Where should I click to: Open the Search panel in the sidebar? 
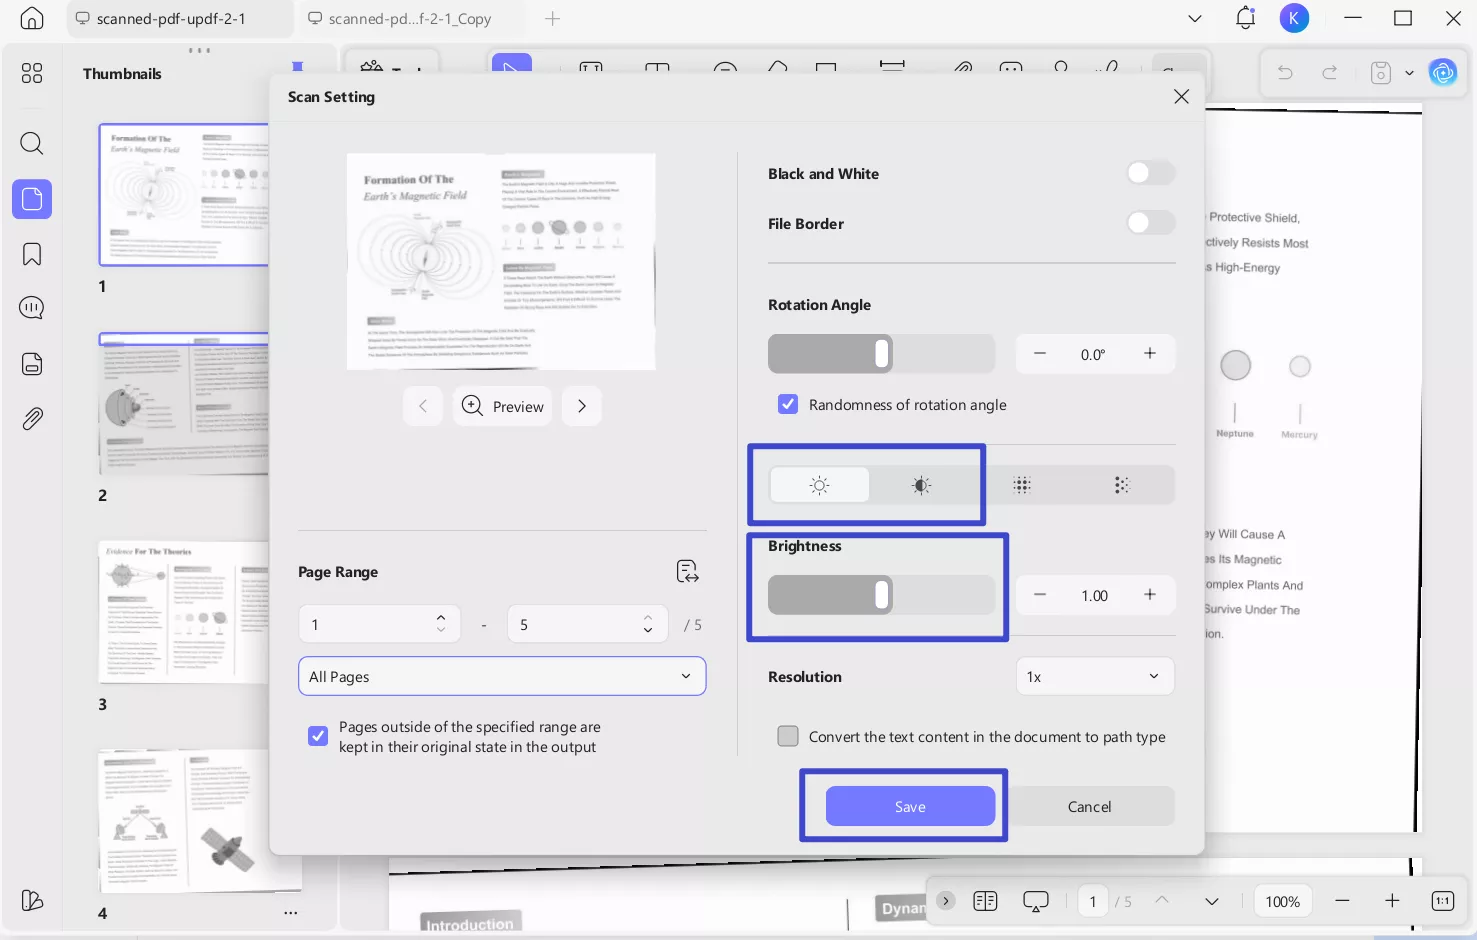[x=31, y=143]
